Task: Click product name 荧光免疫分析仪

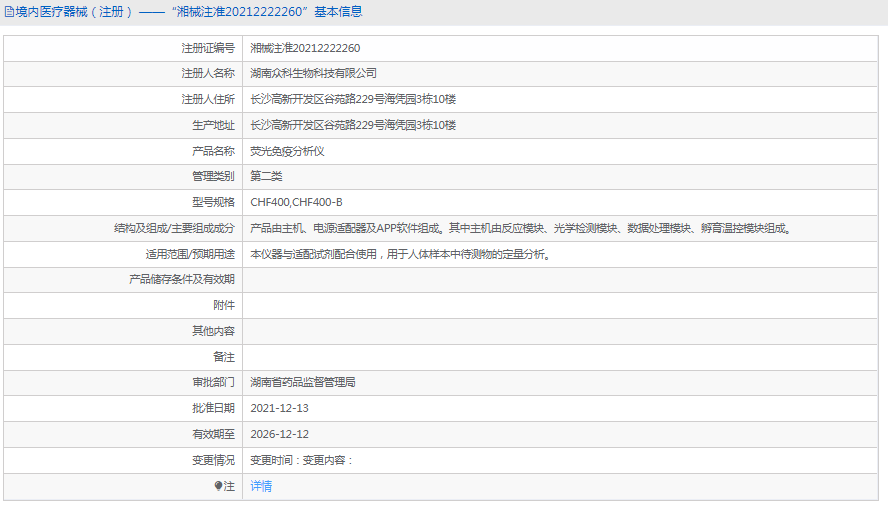Action: tap(288, 151)
